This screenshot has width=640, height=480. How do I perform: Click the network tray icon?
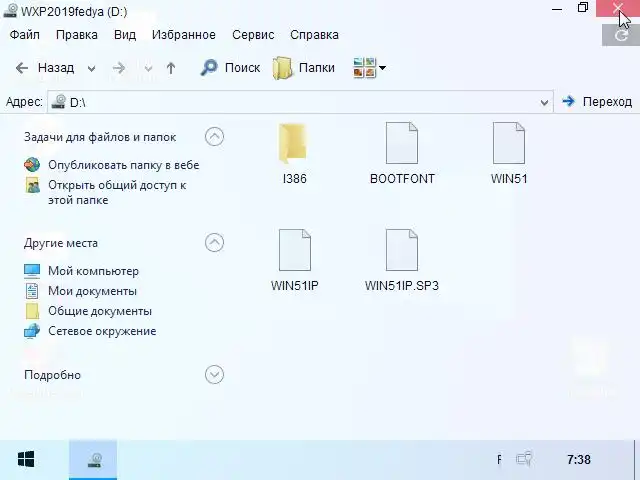(x=524, y=459)
